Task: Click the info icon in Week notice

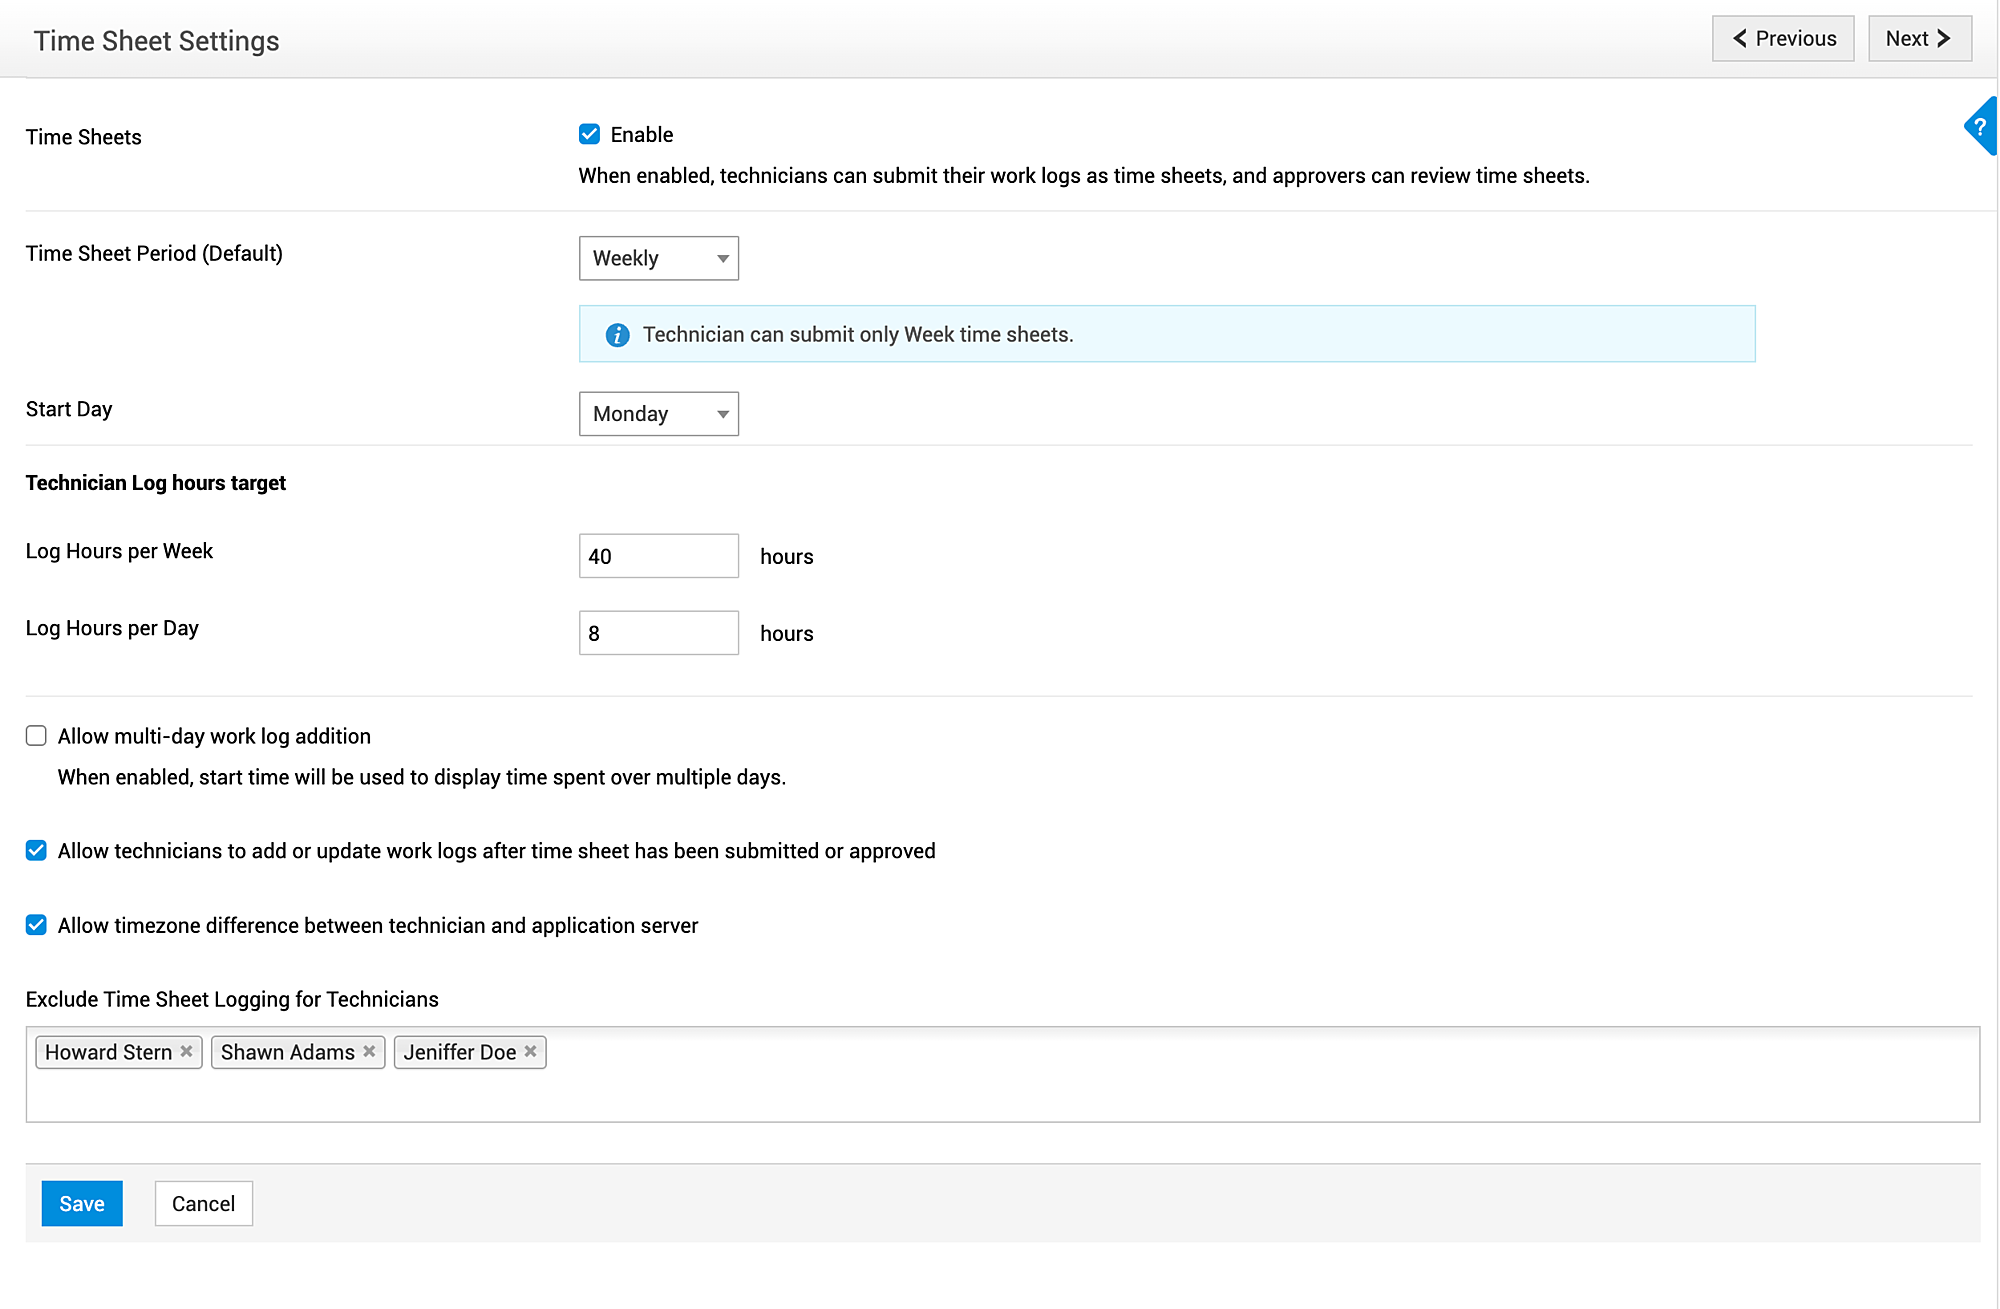Action: point(618,335)
